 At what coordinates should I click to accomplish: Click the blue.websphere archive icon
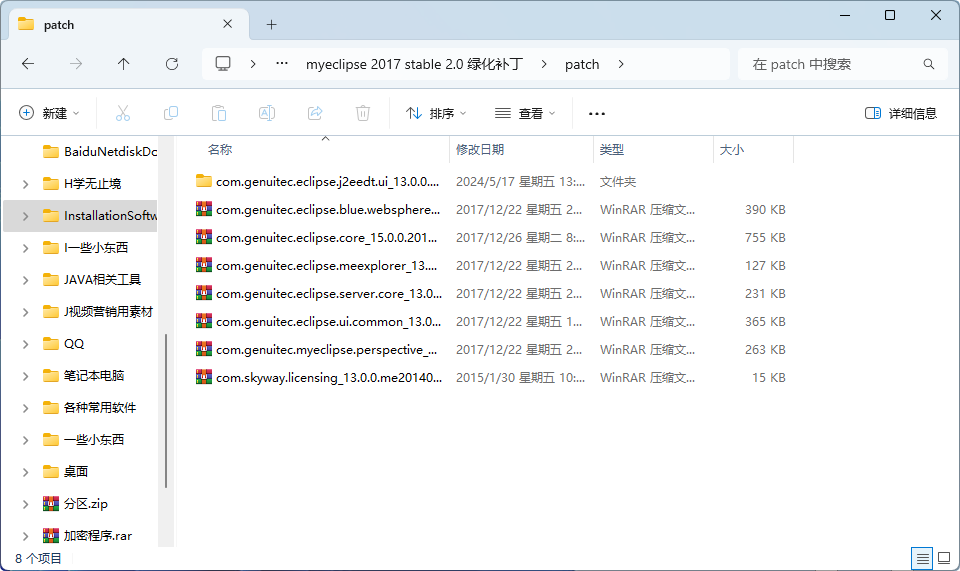tap(204, 209)
